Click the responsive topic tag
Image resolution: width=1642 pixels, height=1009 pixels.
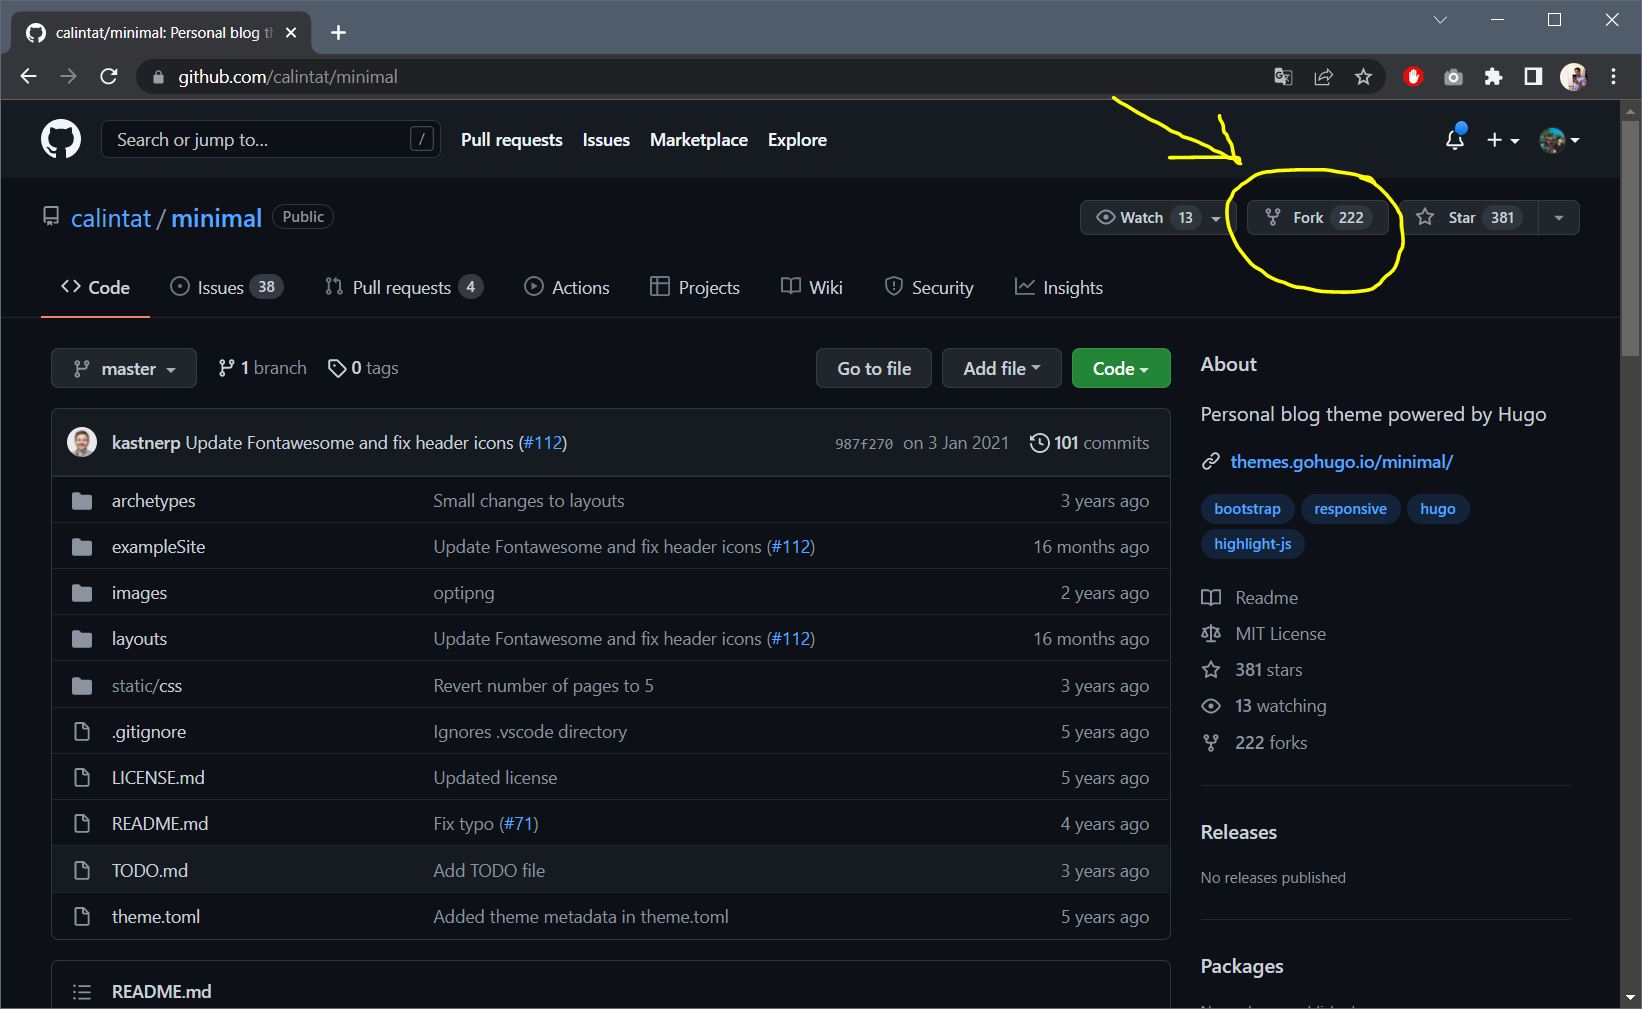[1350, 509]
